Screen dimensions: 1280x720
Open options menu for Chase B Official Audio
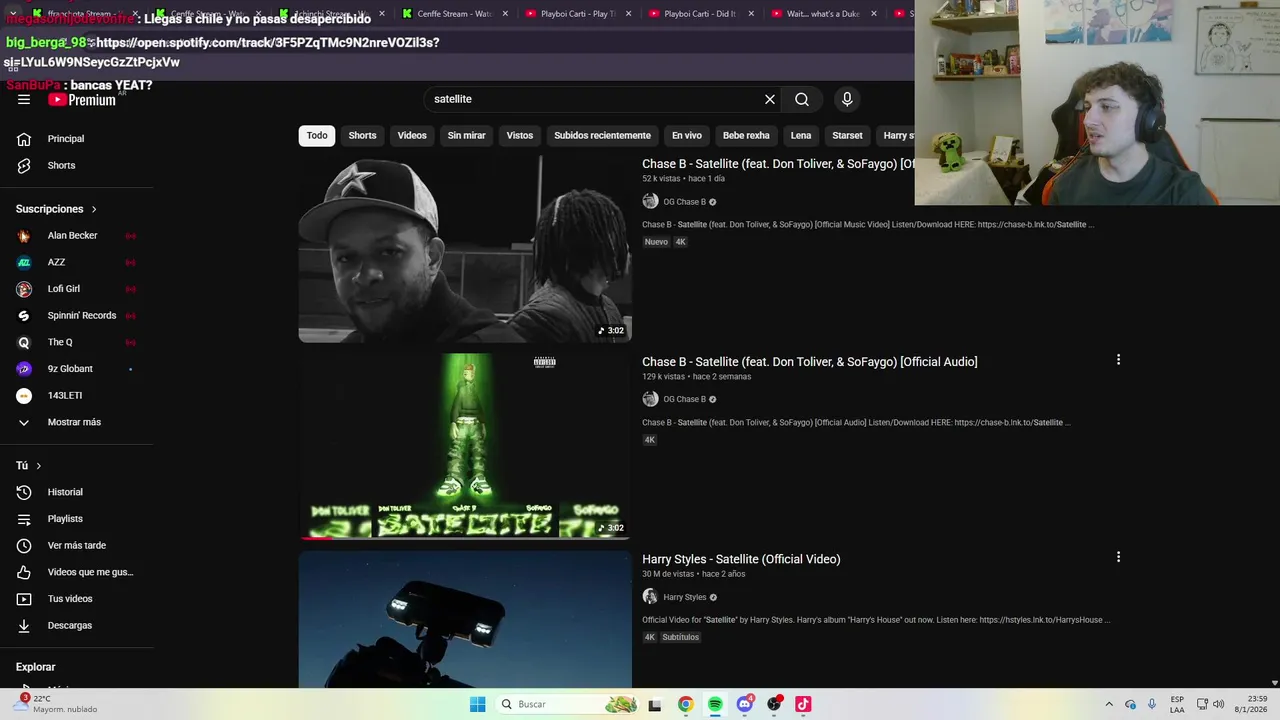(1118, 360)
